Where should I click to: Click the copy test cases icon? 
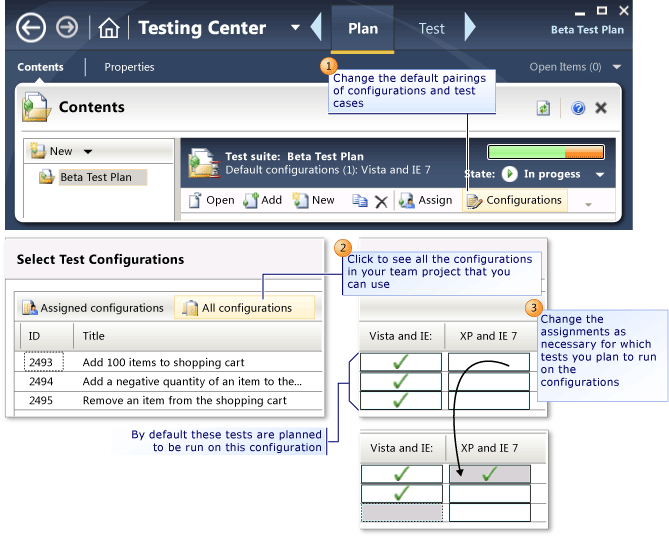(x=360, y=201)
